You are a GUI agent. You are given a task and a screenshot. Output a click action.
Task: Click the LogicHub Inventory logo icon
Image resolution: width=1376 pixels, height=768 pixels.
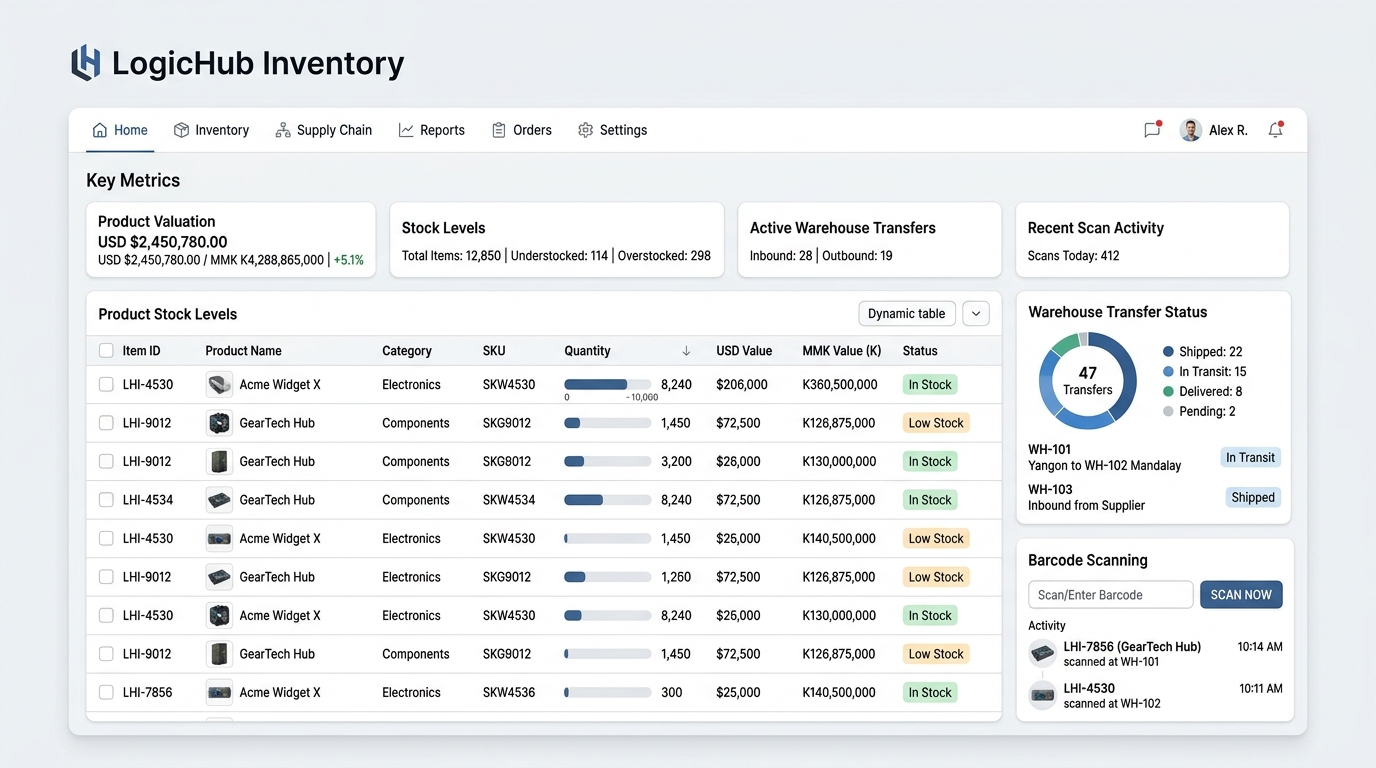coord(86,63)
